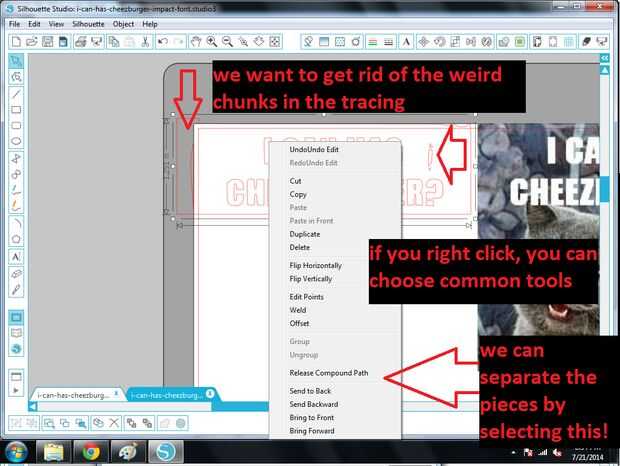Click the Undo arrow in top toolbar
This screenshot has height=466, width=620.
[163, 42]
